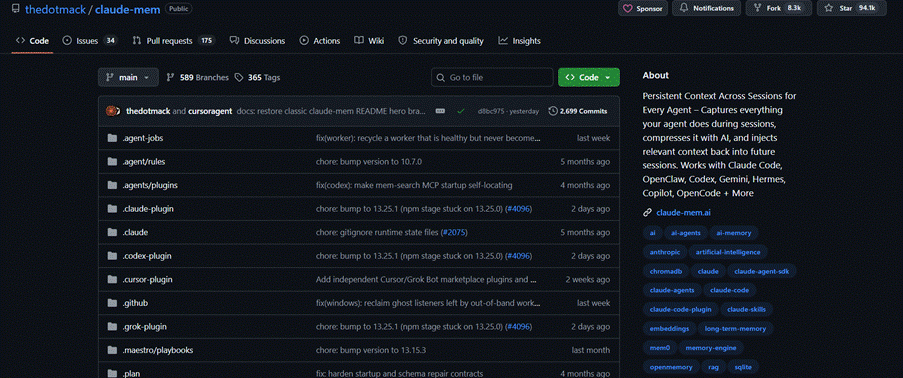Select the 'ai-memory' topic tag
Viewport: 903px width, 378px height.
[x=734, y=233]
